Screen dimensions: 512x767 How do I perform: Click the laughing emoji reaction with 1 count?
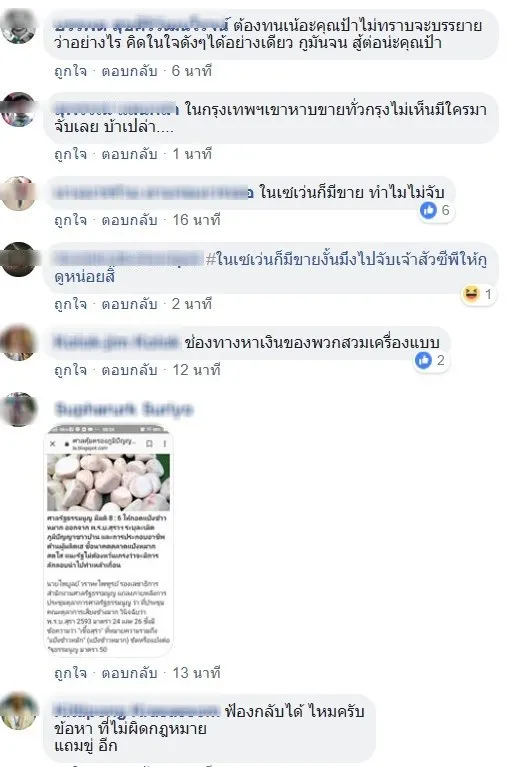click(x=478, y=294)
